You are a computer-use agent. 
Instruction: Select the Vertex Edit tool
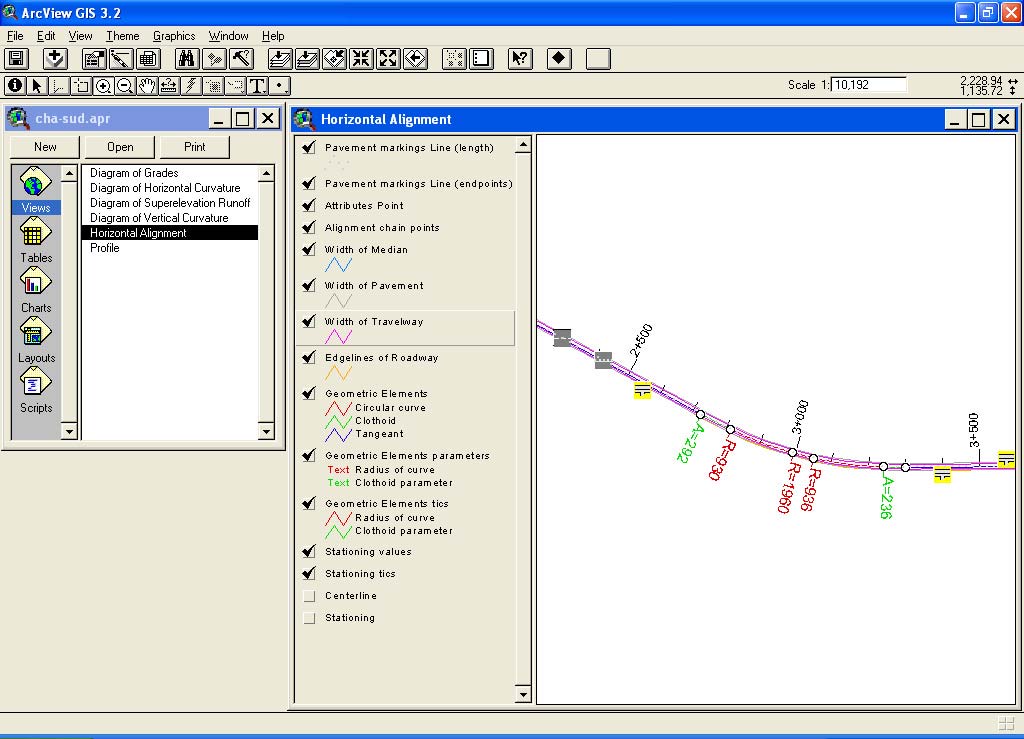click(x=59, y=86)
